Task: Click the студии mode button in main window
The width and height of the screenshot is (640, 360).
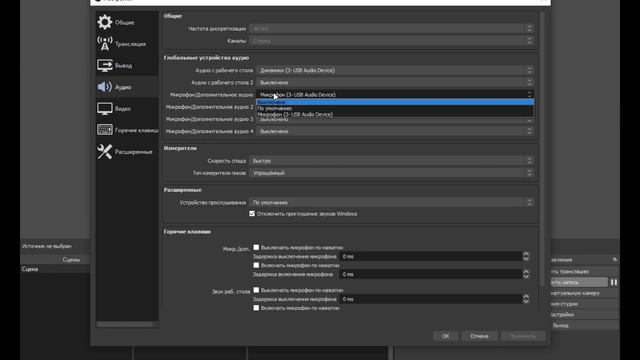Action: tap(584, 304)
